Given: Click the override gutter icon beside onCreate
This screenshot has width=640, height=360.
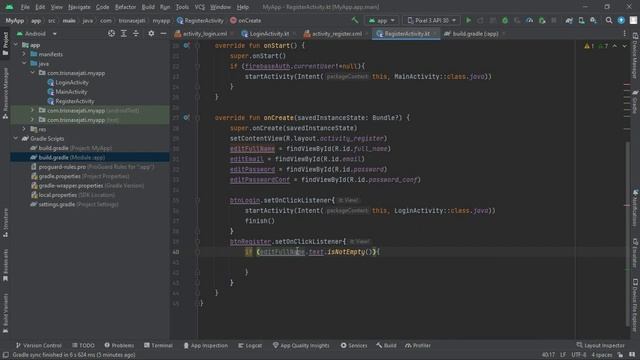Looking at the screenshot, I should (187, 118).
